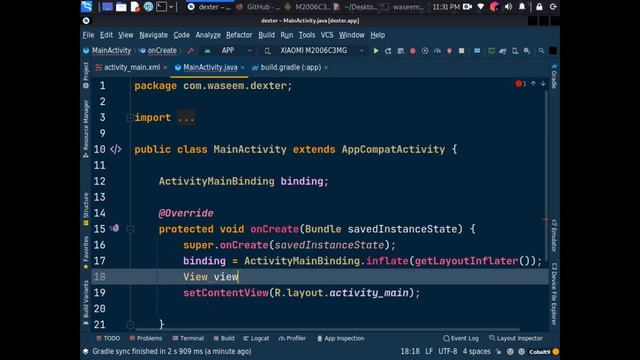
Task: Jump to previous highlighted error arrow
Action: click(x=533, y=84)
